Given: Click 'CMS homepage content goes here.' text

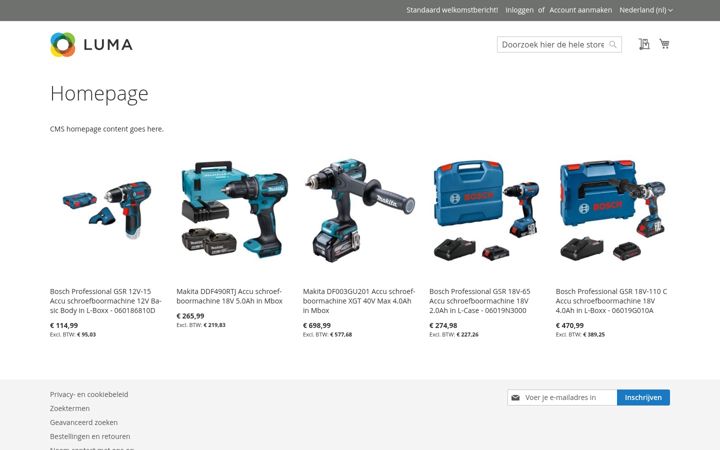Looking at the screenshot, I should coord(107,129).
